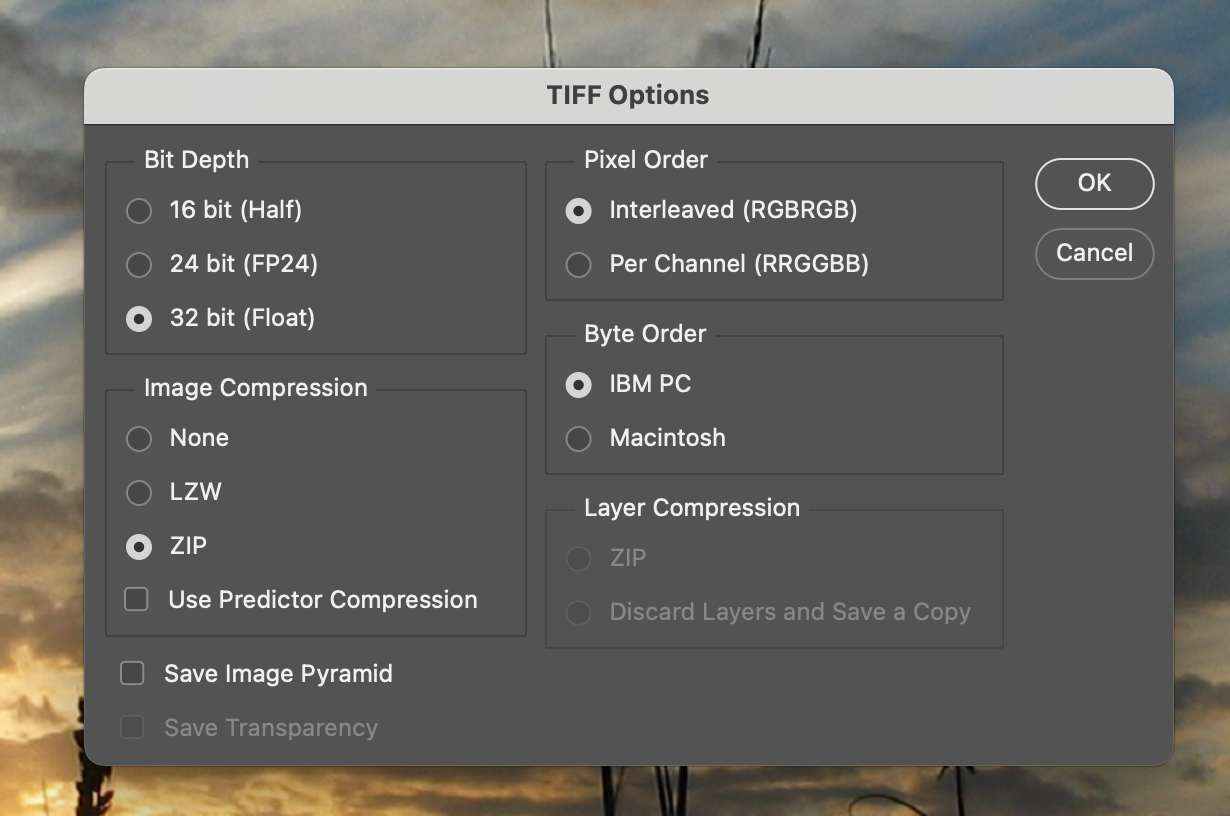The image size is (1230, 816).
Task: Click ZIP under Layer Compression
Action: 578,559
